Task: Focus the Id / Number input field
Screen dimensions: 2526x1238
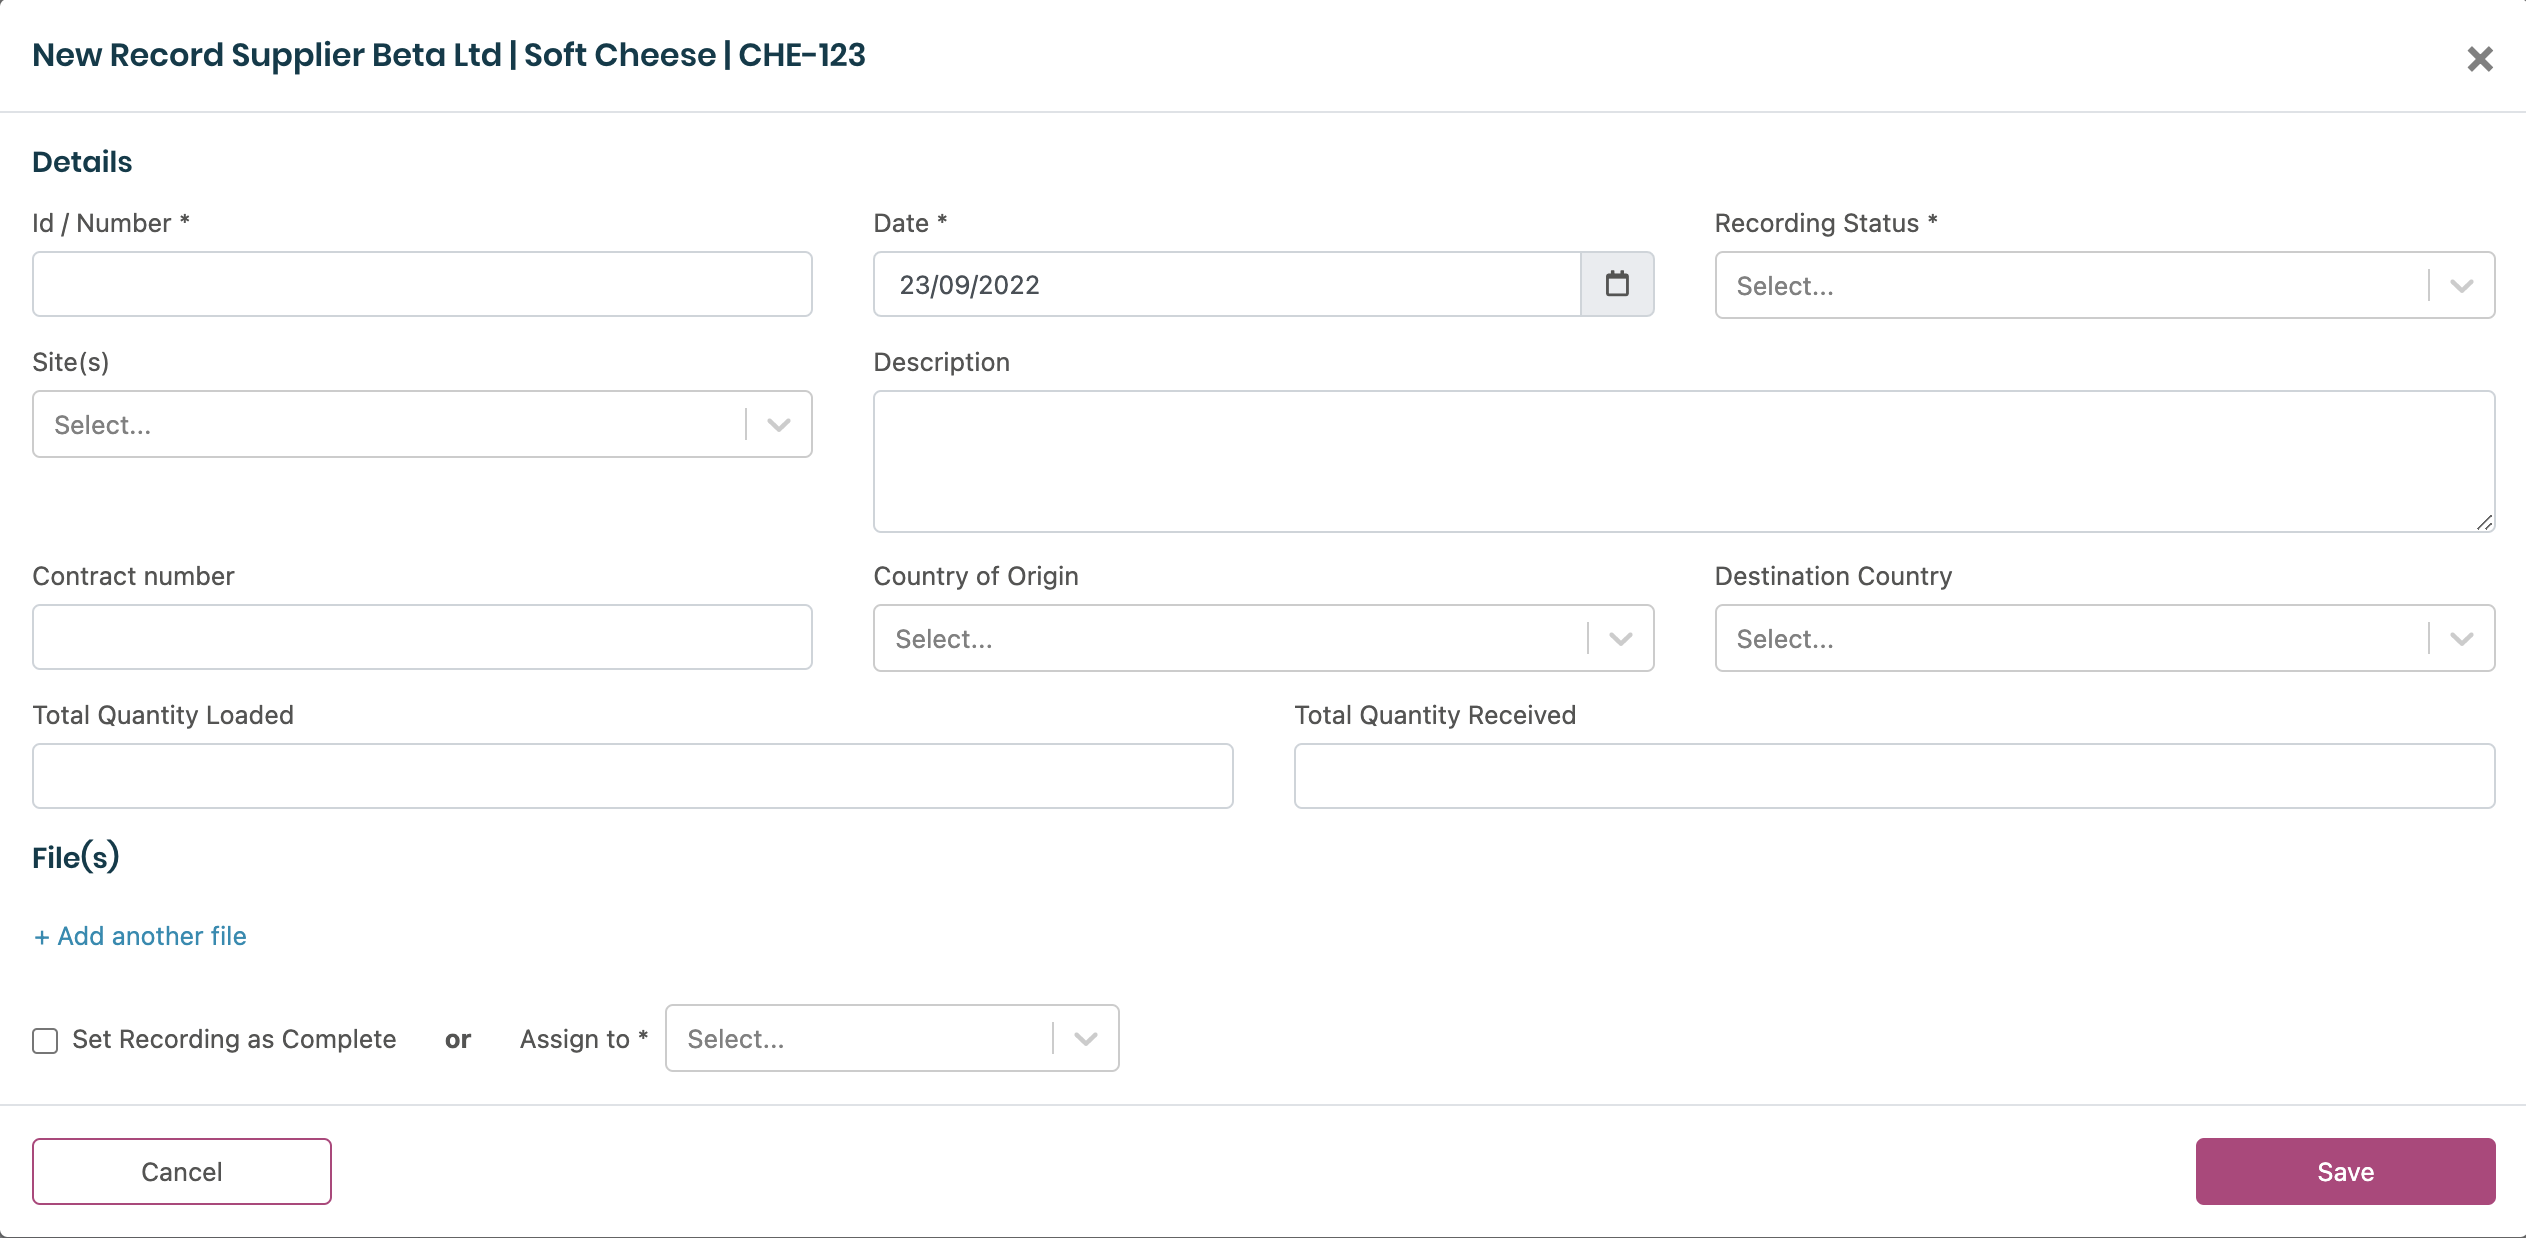Action: coord(422,285)
